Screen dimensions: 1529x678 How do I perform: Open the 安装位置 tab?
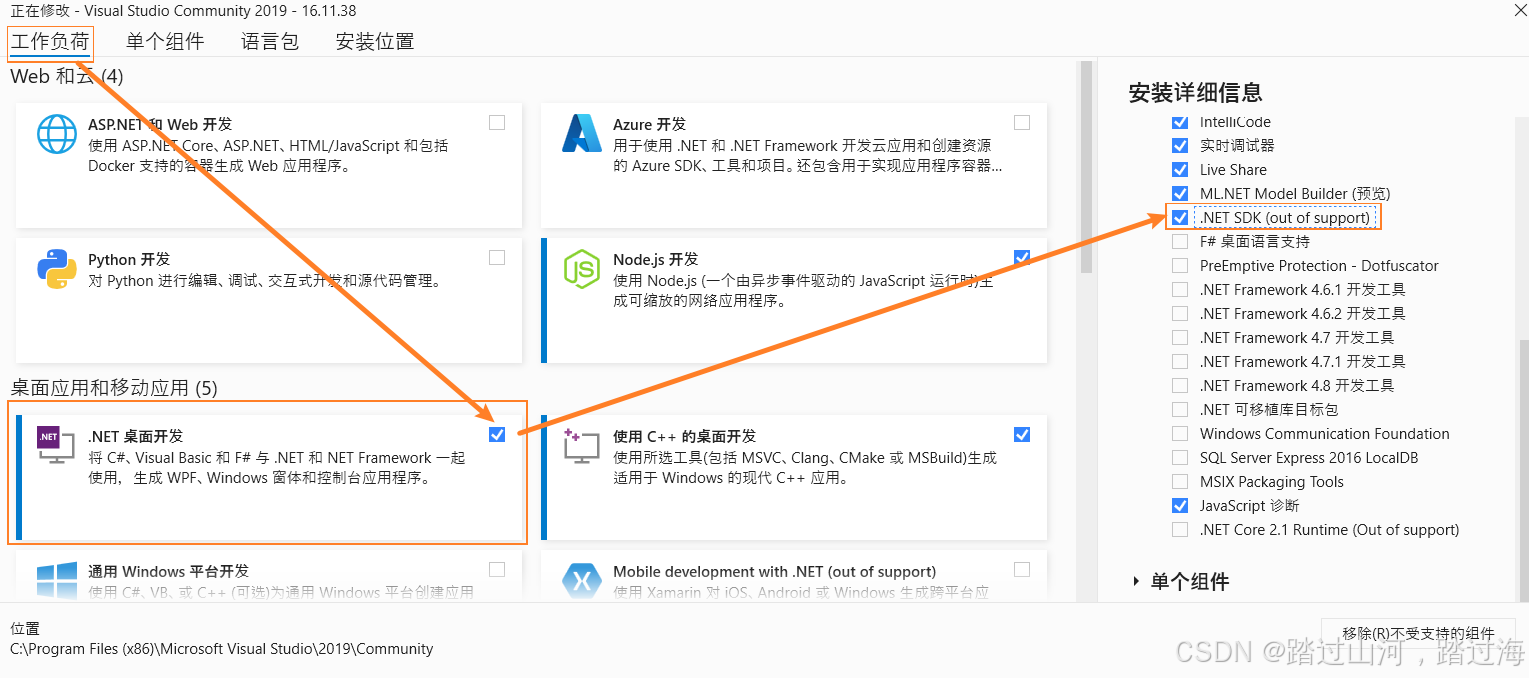[374, 41]
